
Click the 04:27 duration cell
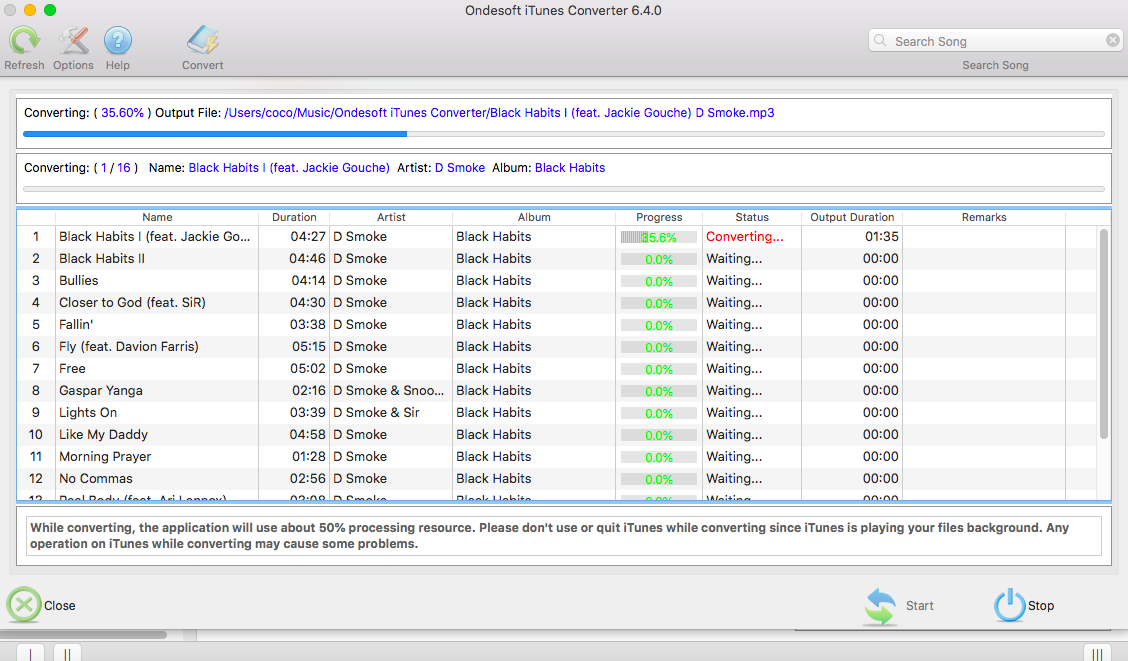(x=308, y=237)
